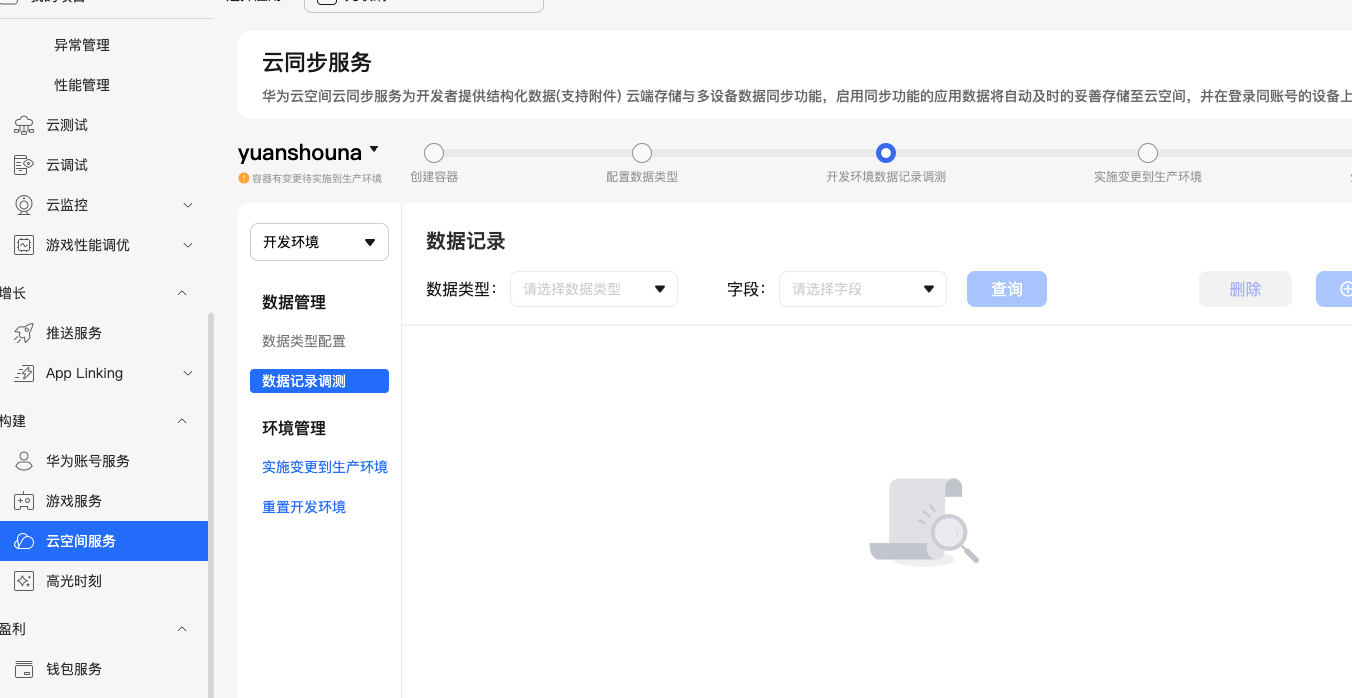Image resolution: width=1352 pixels, height=698 pixels.
Task: Click the 钱包服务 wallet icon
Action: (x=24, y=669)
